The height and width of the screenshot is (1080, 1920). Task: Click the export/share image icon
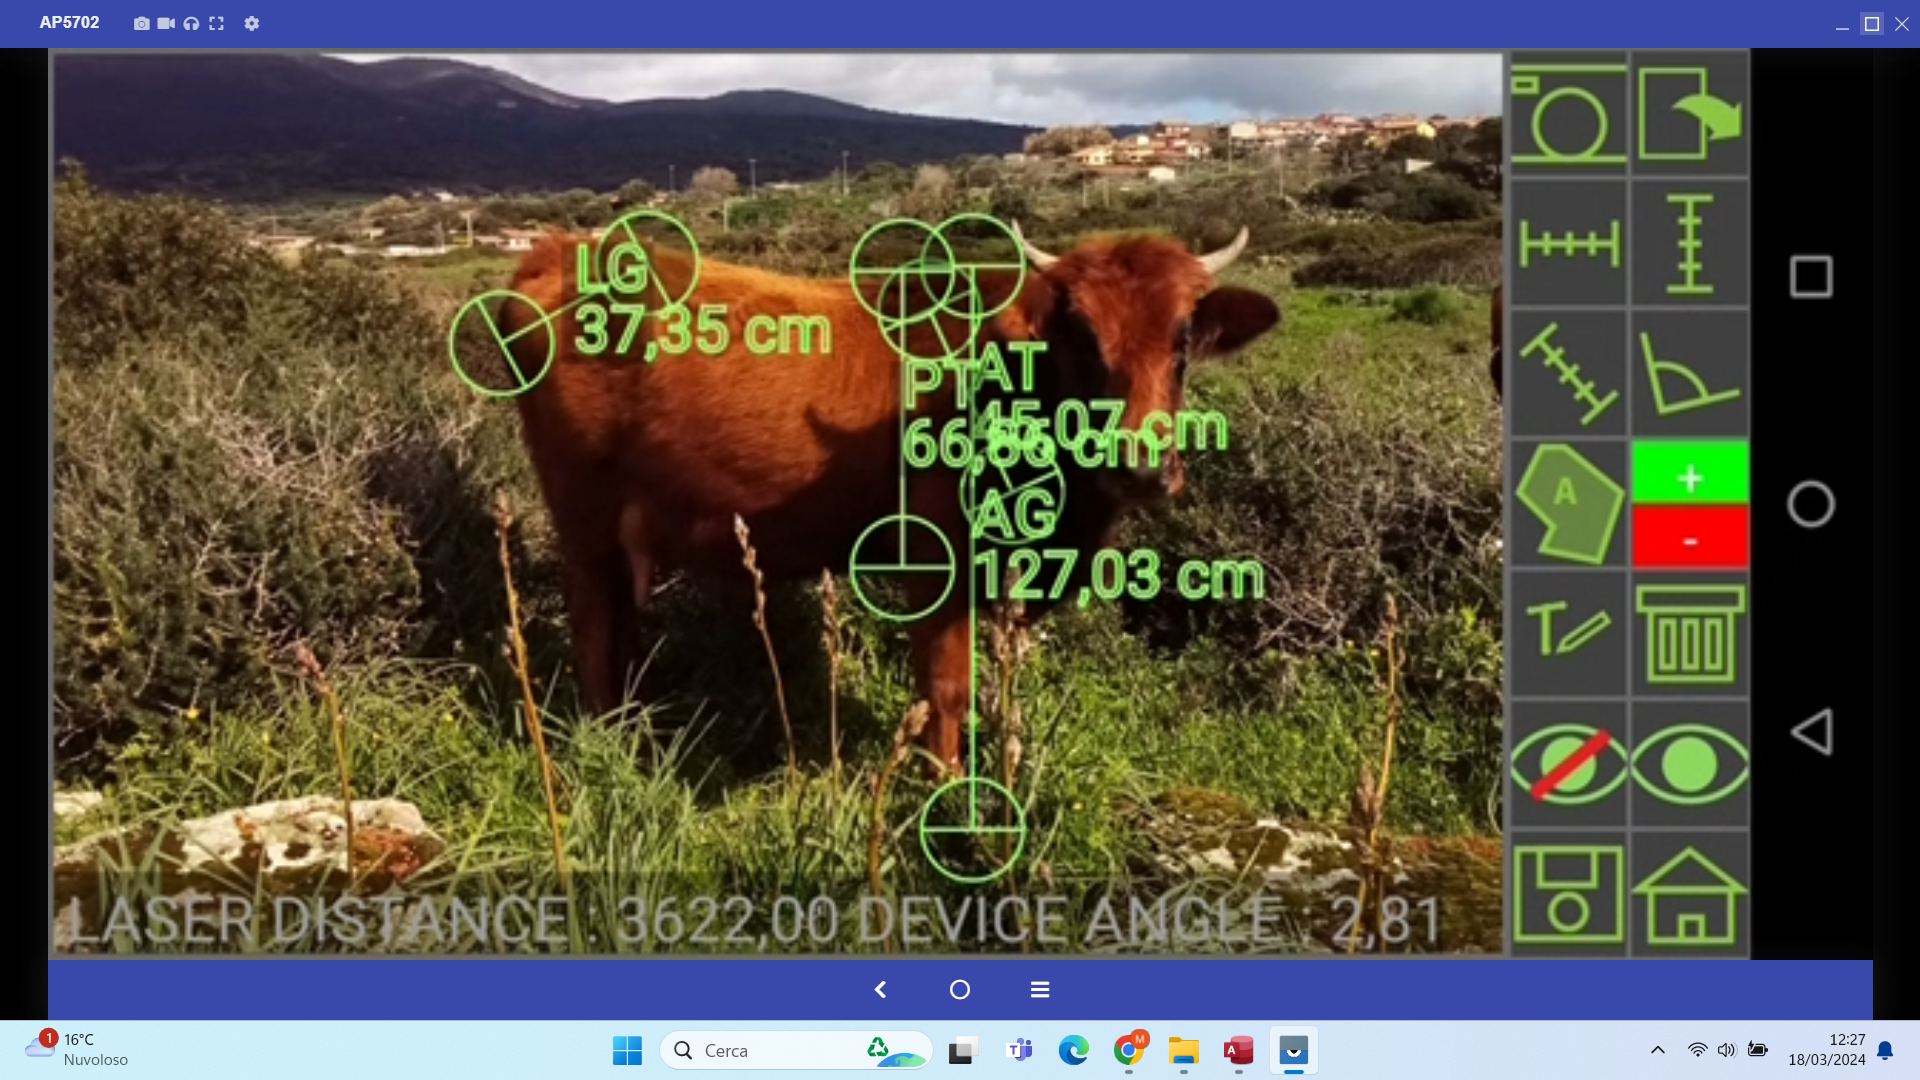point(1689,115)
